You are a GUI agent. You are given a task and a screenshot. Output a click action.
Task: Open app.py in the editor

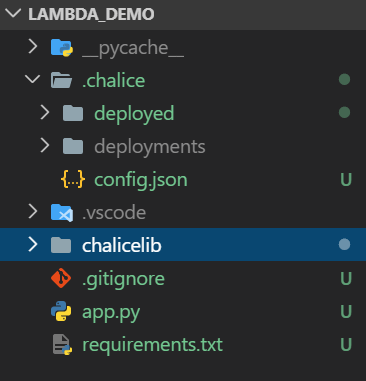[x=111, y=313]
